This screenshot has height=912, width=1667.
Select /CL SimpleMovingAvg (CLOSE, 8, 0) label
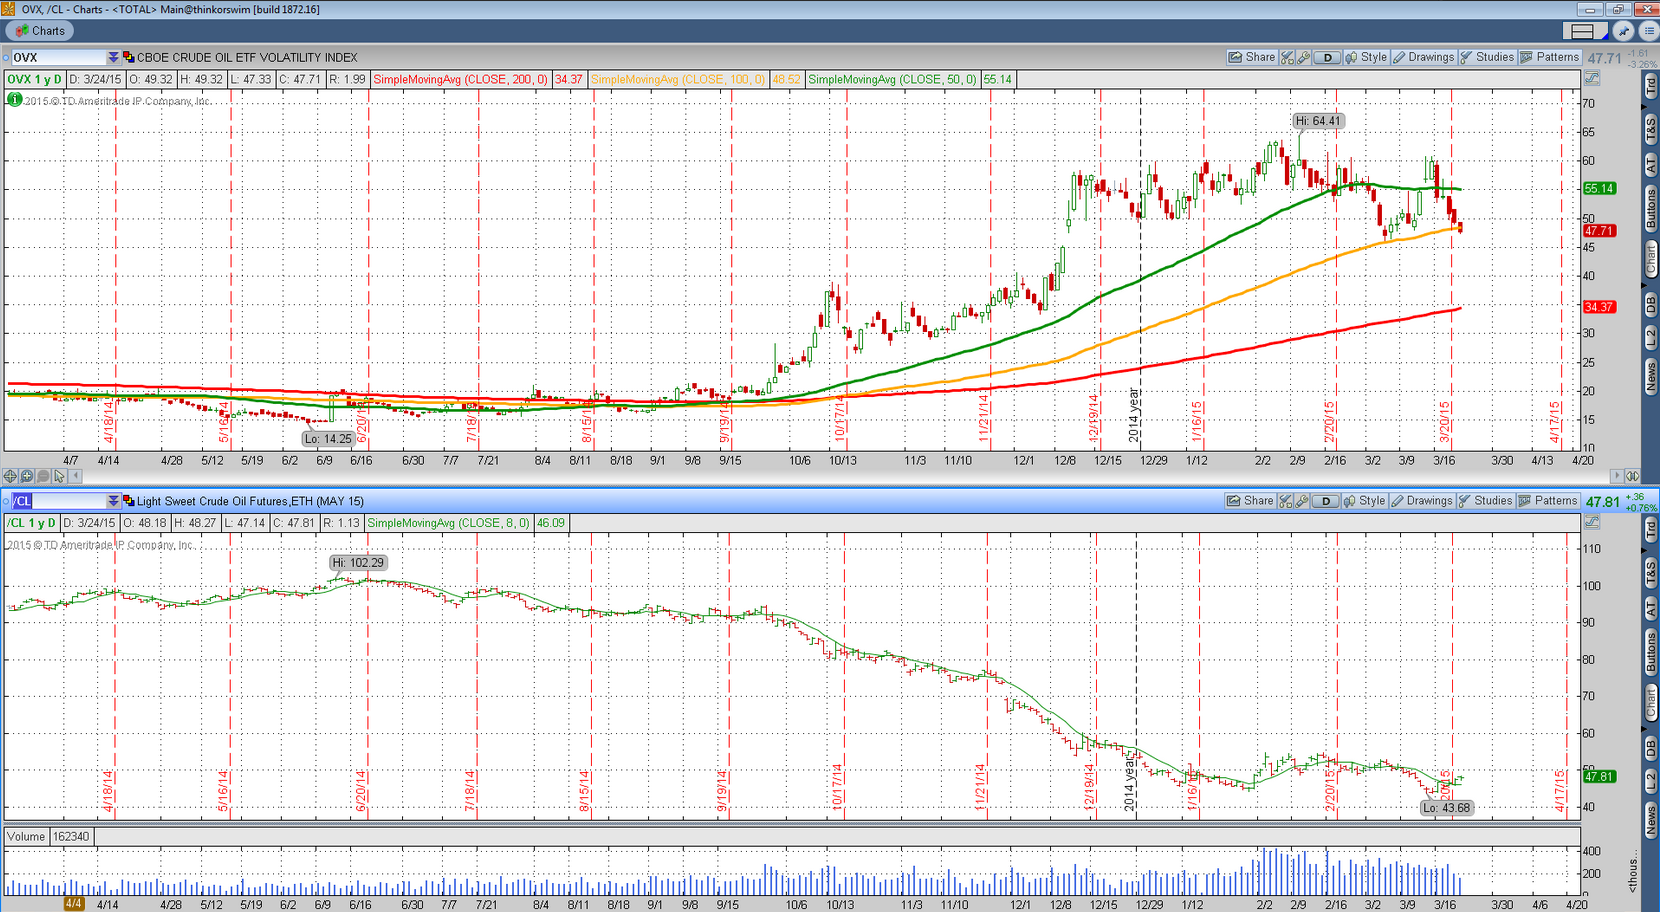[449, 523]
